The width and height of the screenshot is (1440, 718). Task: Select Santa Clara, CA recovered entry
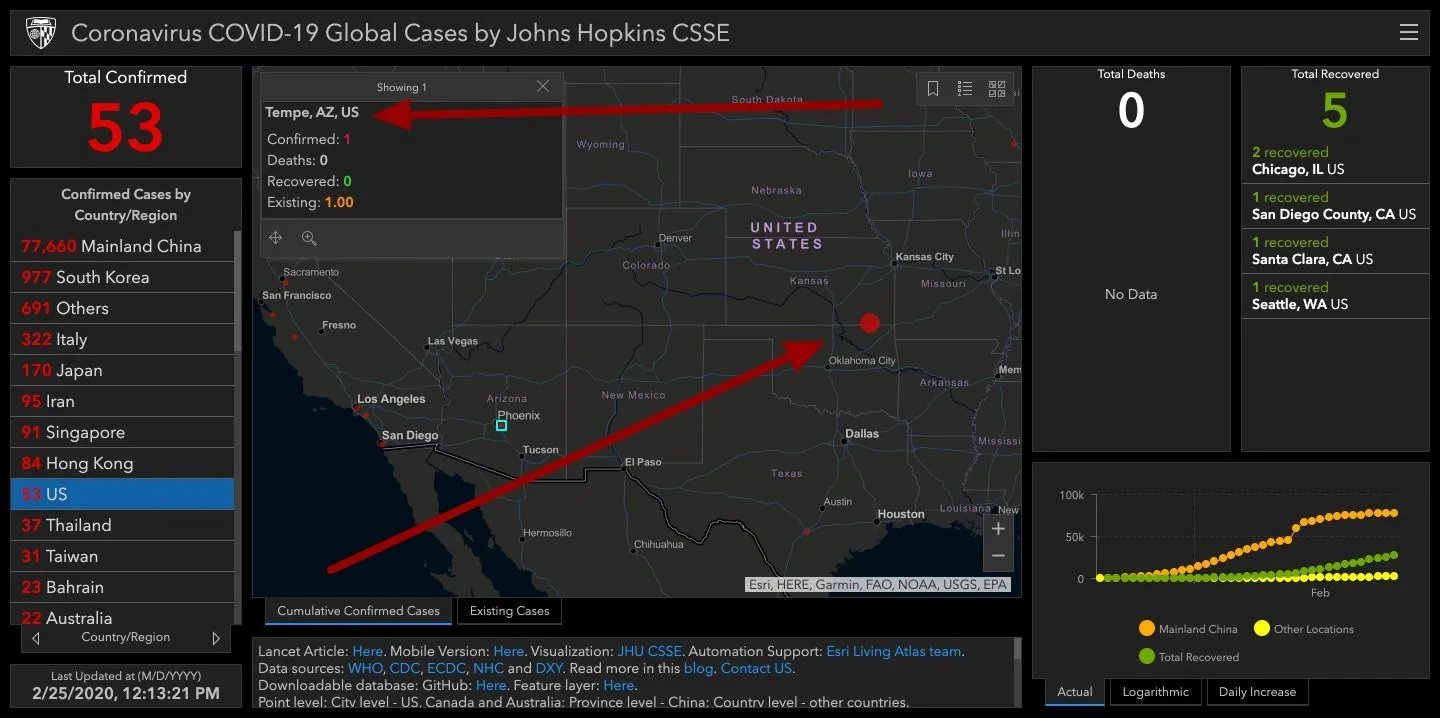pos(1335,251)
